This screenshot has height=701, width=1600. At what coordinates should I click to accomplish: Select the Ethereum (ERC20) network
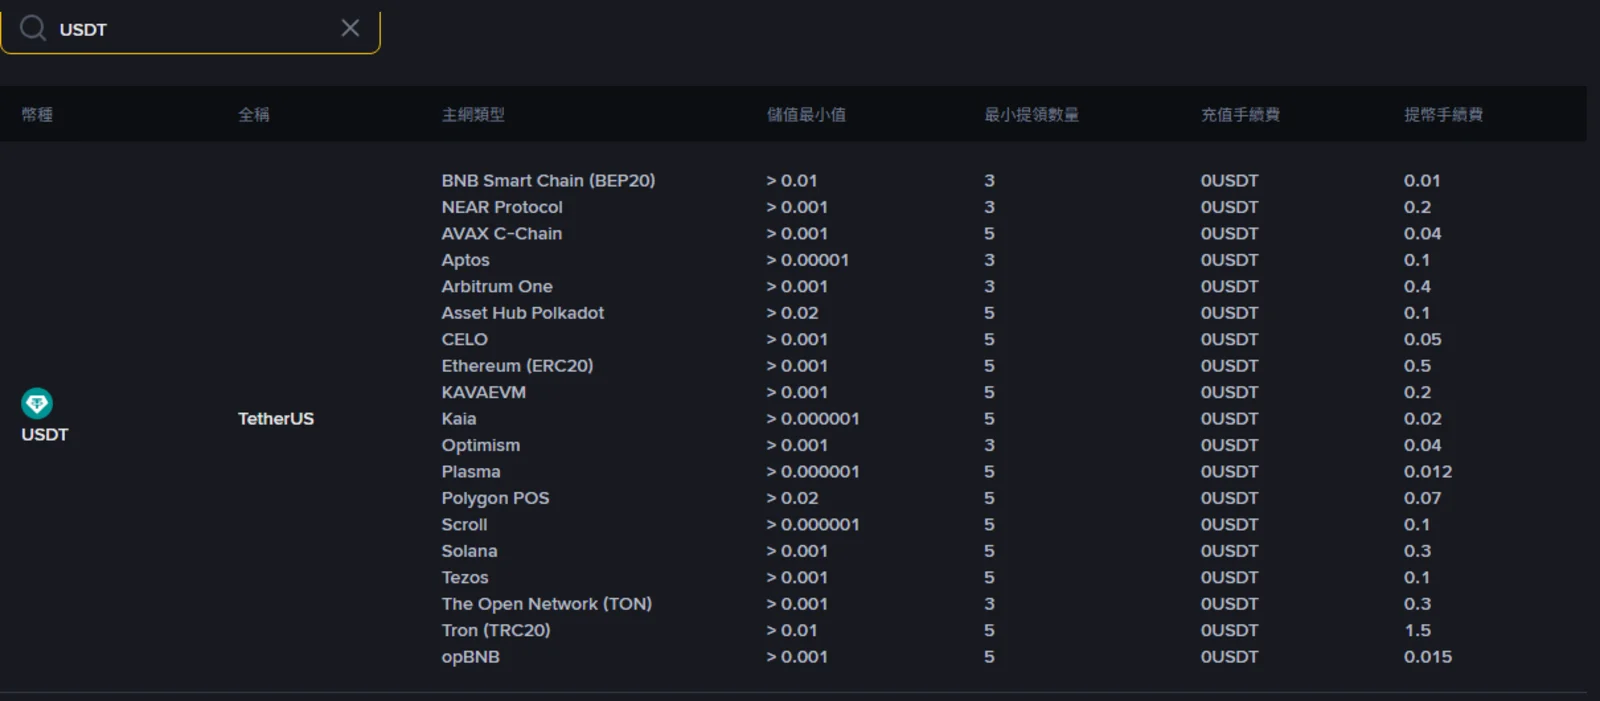click(518, 366)
